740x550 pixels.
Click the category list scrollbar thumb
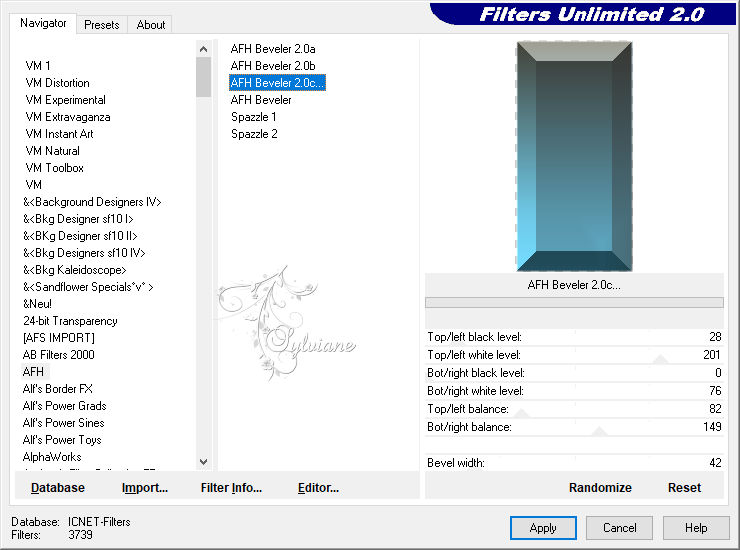click(x=203, y=77)
